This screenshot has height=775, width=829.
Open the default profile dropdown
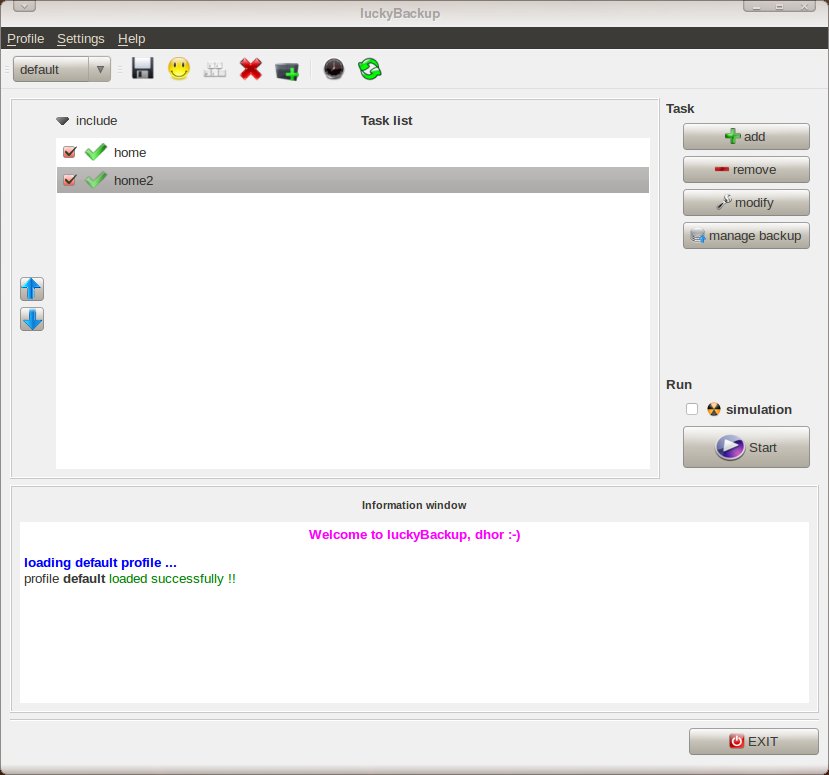coord(62,69)
